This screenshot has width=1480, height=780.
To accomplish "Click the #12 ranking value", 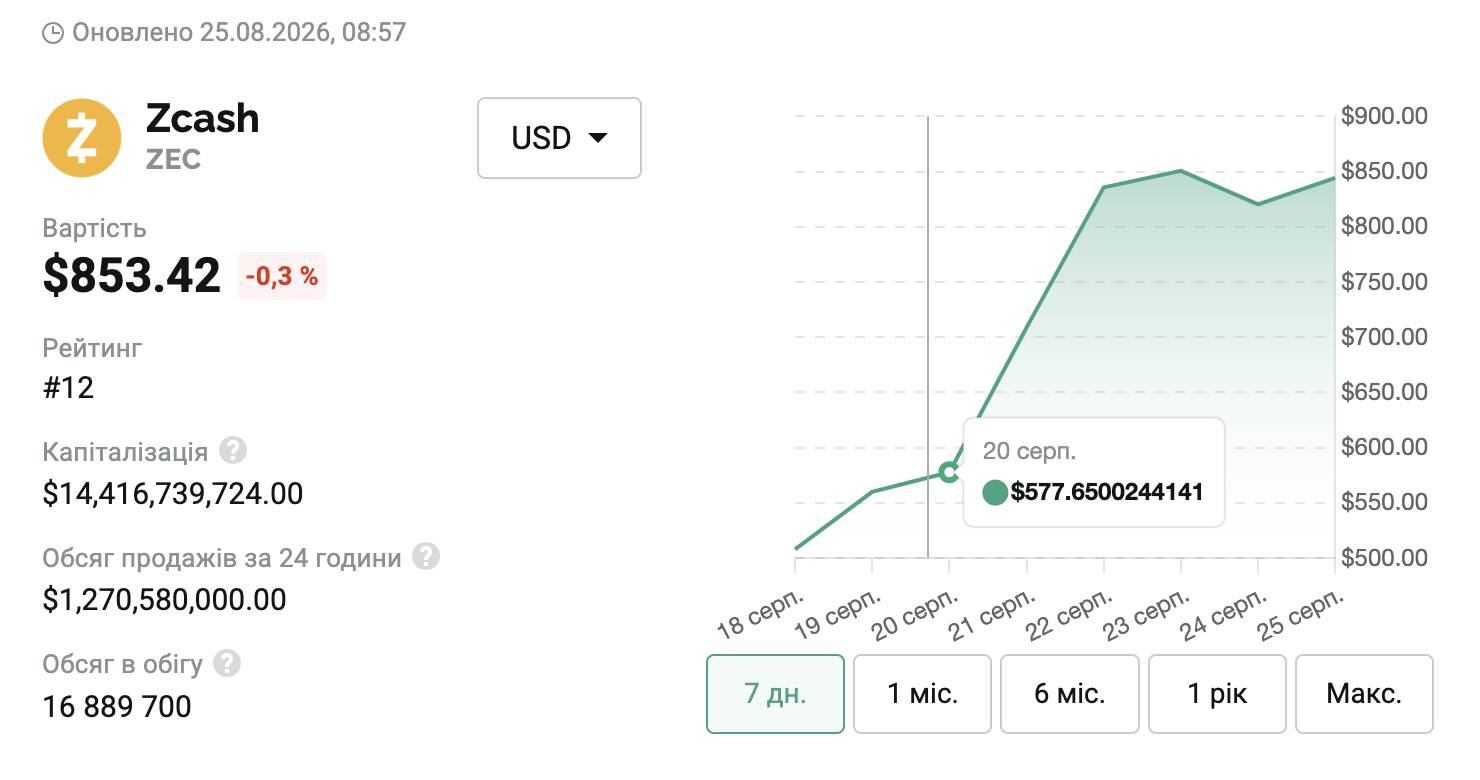I will click(x=68, y=388).
